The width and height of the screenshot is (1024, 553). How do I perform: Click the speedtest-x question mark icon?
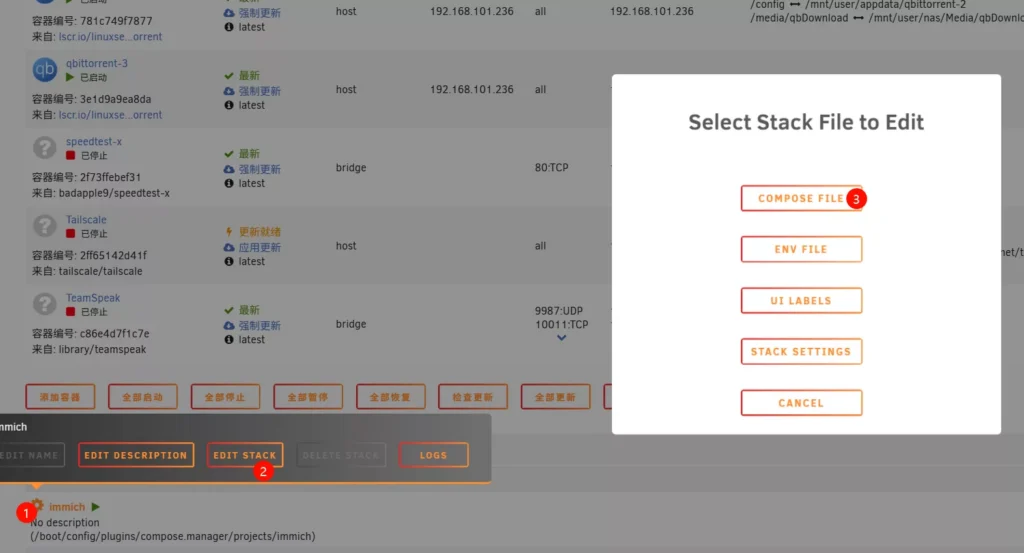pyautogui.click(x=45, y=148)
